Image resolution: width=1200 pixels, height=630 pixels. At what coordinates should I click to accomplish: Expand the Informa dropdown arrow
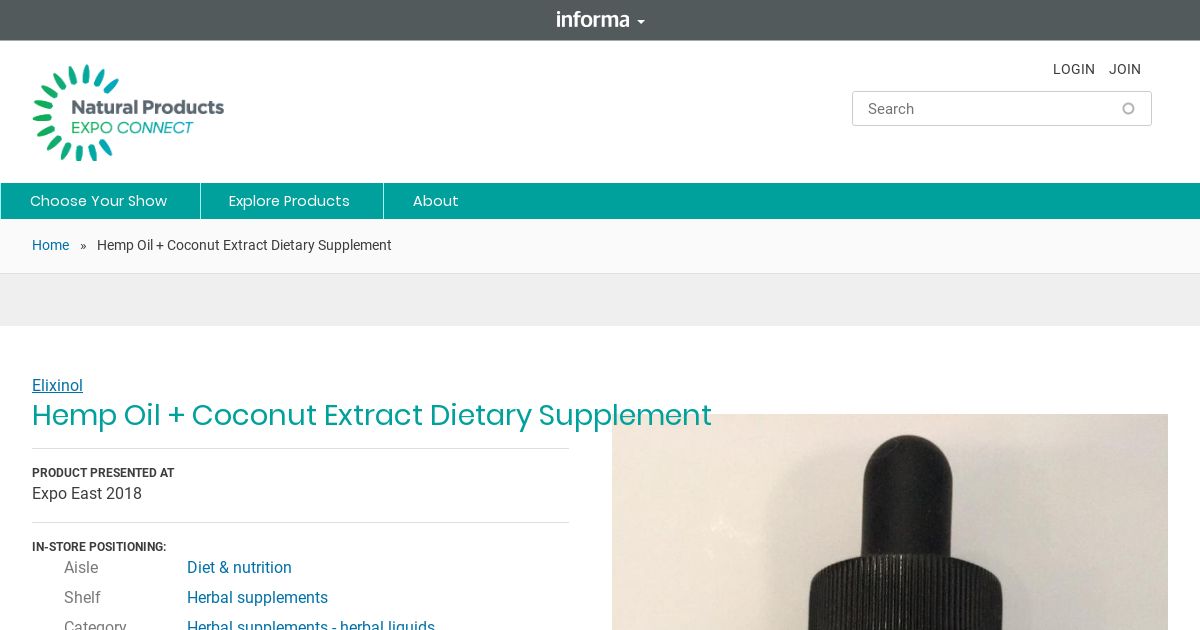[x=641, y=21]
